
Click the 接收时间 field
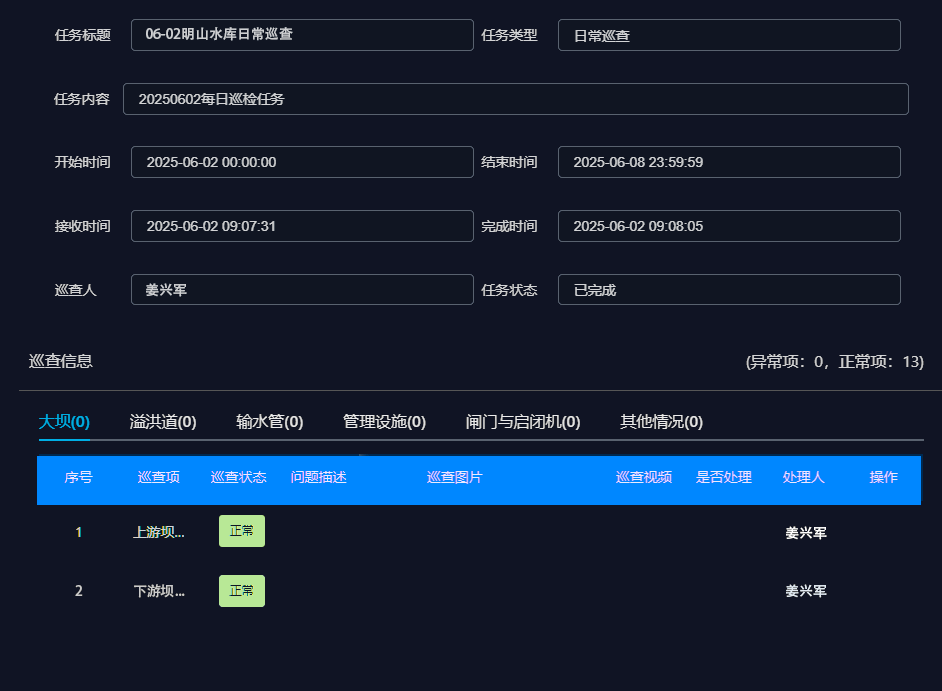pos(301,226)
